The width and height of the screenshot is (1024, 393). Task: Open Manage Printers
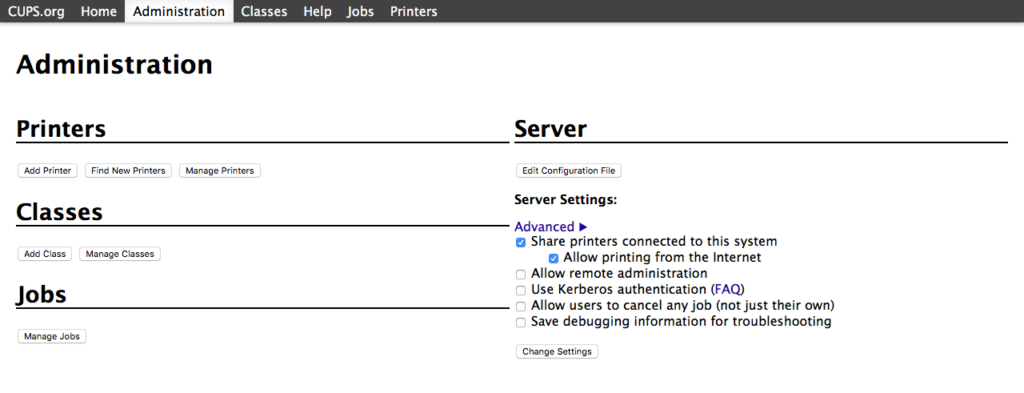pyautogui.click(x=219, y=170)
